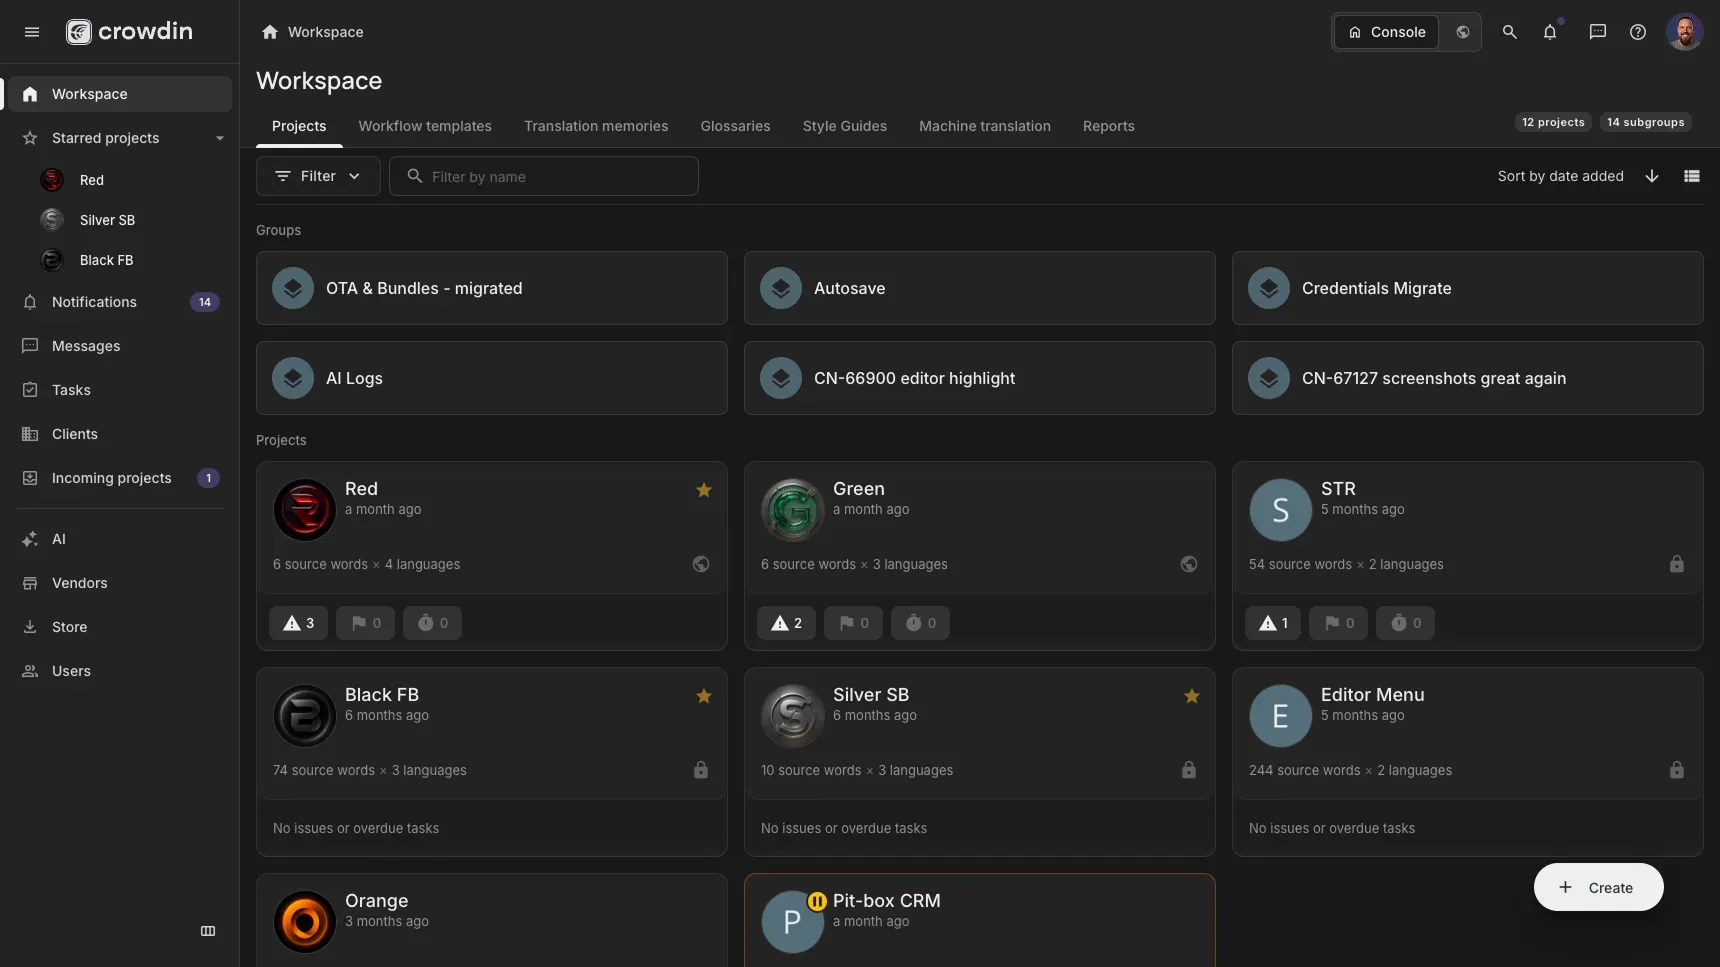Click the Create button
Image resolution: width=1720 pixels, height=967 pixels.
1598,887
